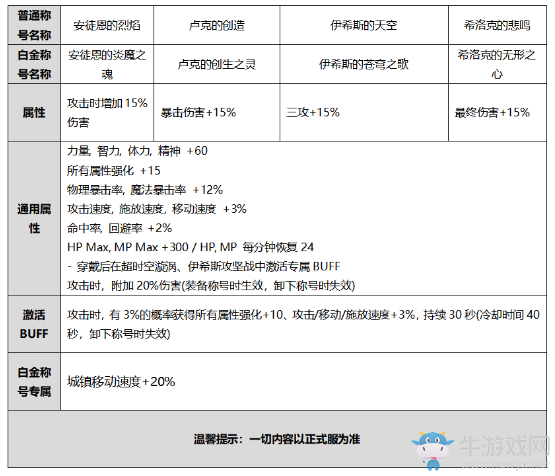The width and height of the screenshot is (555, 476).
Task: Select the cell 伊希斯的苍穹之歌
Action: click(364, 64)
